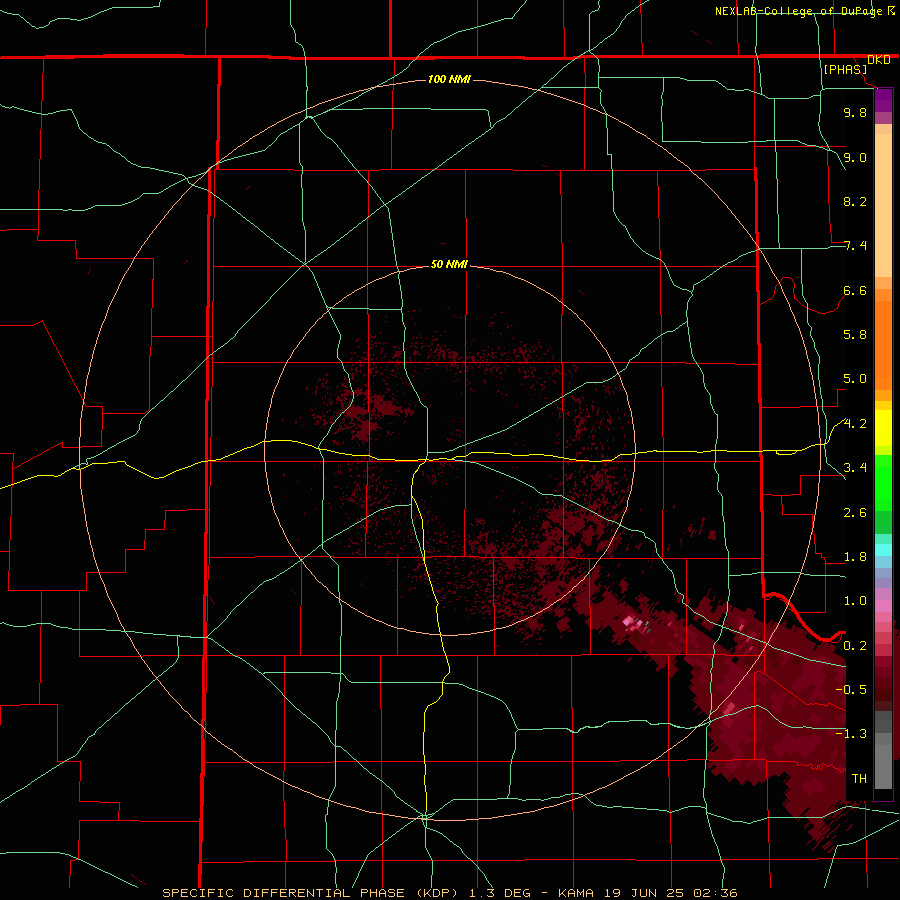Viewport: 900px width, 900px height.
Task: Click the "KAMA" radar site identifier
Action: pyautogui.click(x=576, y=893)
